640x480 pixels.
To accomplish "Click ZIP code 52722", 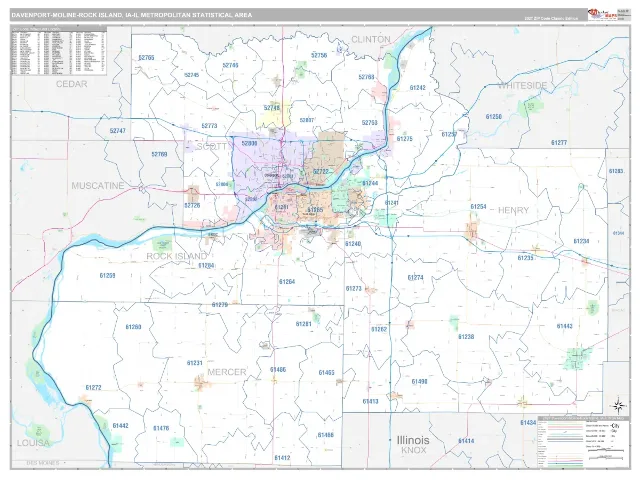I will [321, 172].
